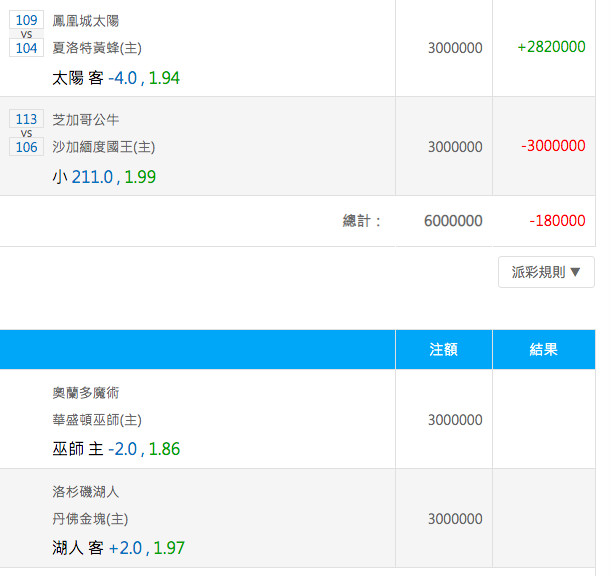Viewport: 611px width, 576px height.
Task: Click the 巫師 主 -2.0, 1.86 bet line
Action: pos(116,449)
